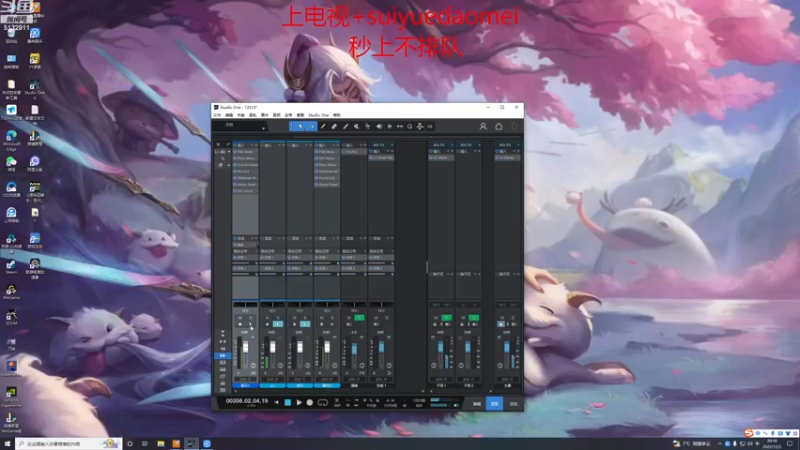Close the mixer with the X icon
The width and height of the screenshot is (800, 450).
click(218, 145)
